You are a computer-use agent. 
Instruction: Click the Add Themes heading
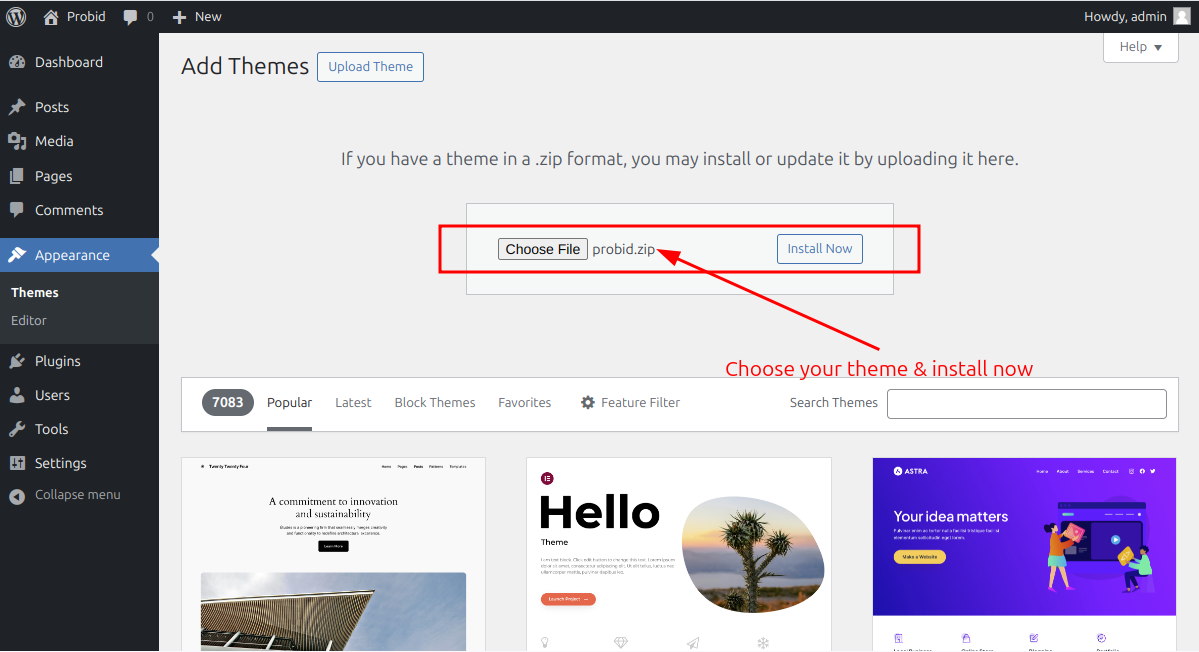point(245,66)
